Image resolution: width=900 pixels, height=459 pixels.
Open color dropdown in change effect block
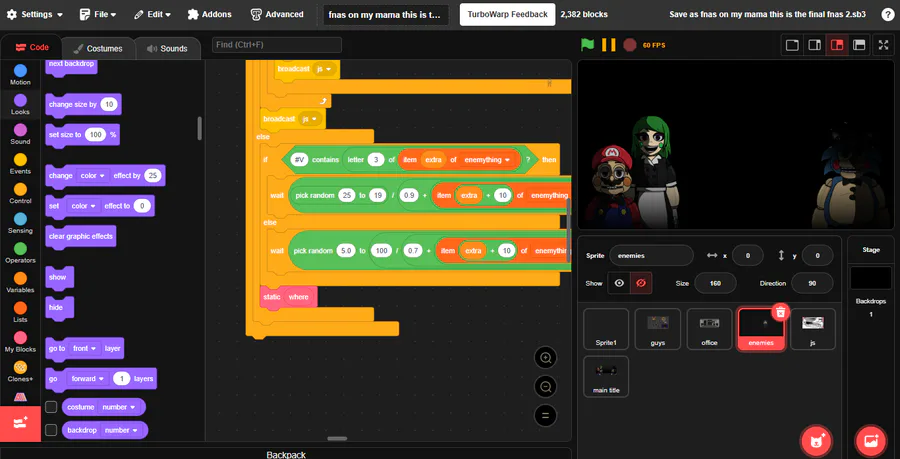pyautogui.click(x=92, y=176)
